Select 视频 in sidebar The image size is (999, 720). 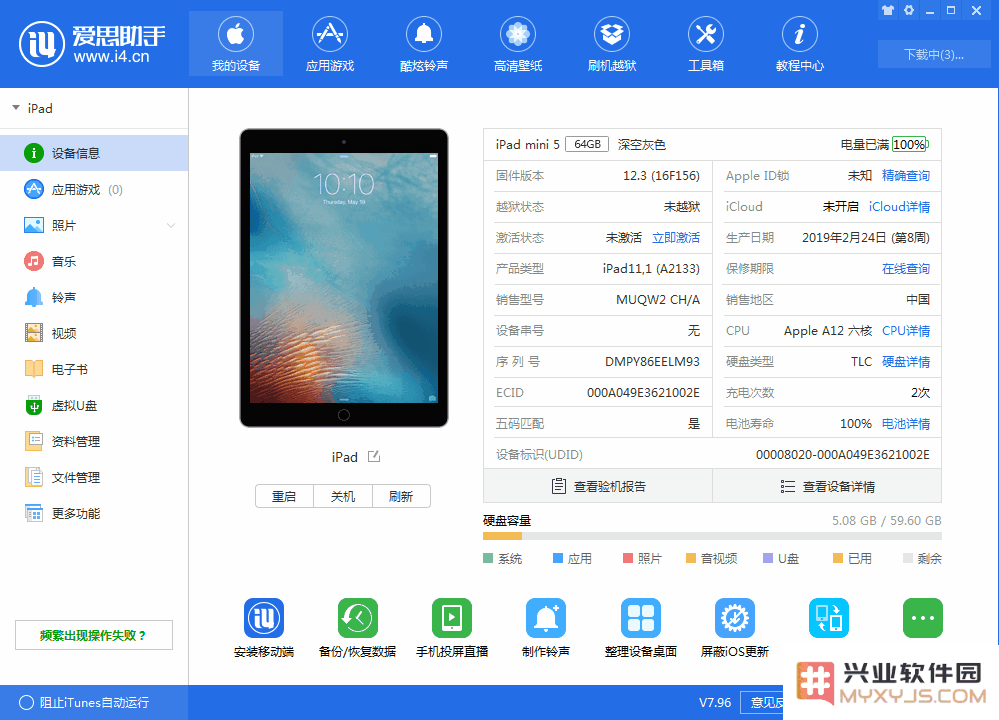click(x=94, y=333)
